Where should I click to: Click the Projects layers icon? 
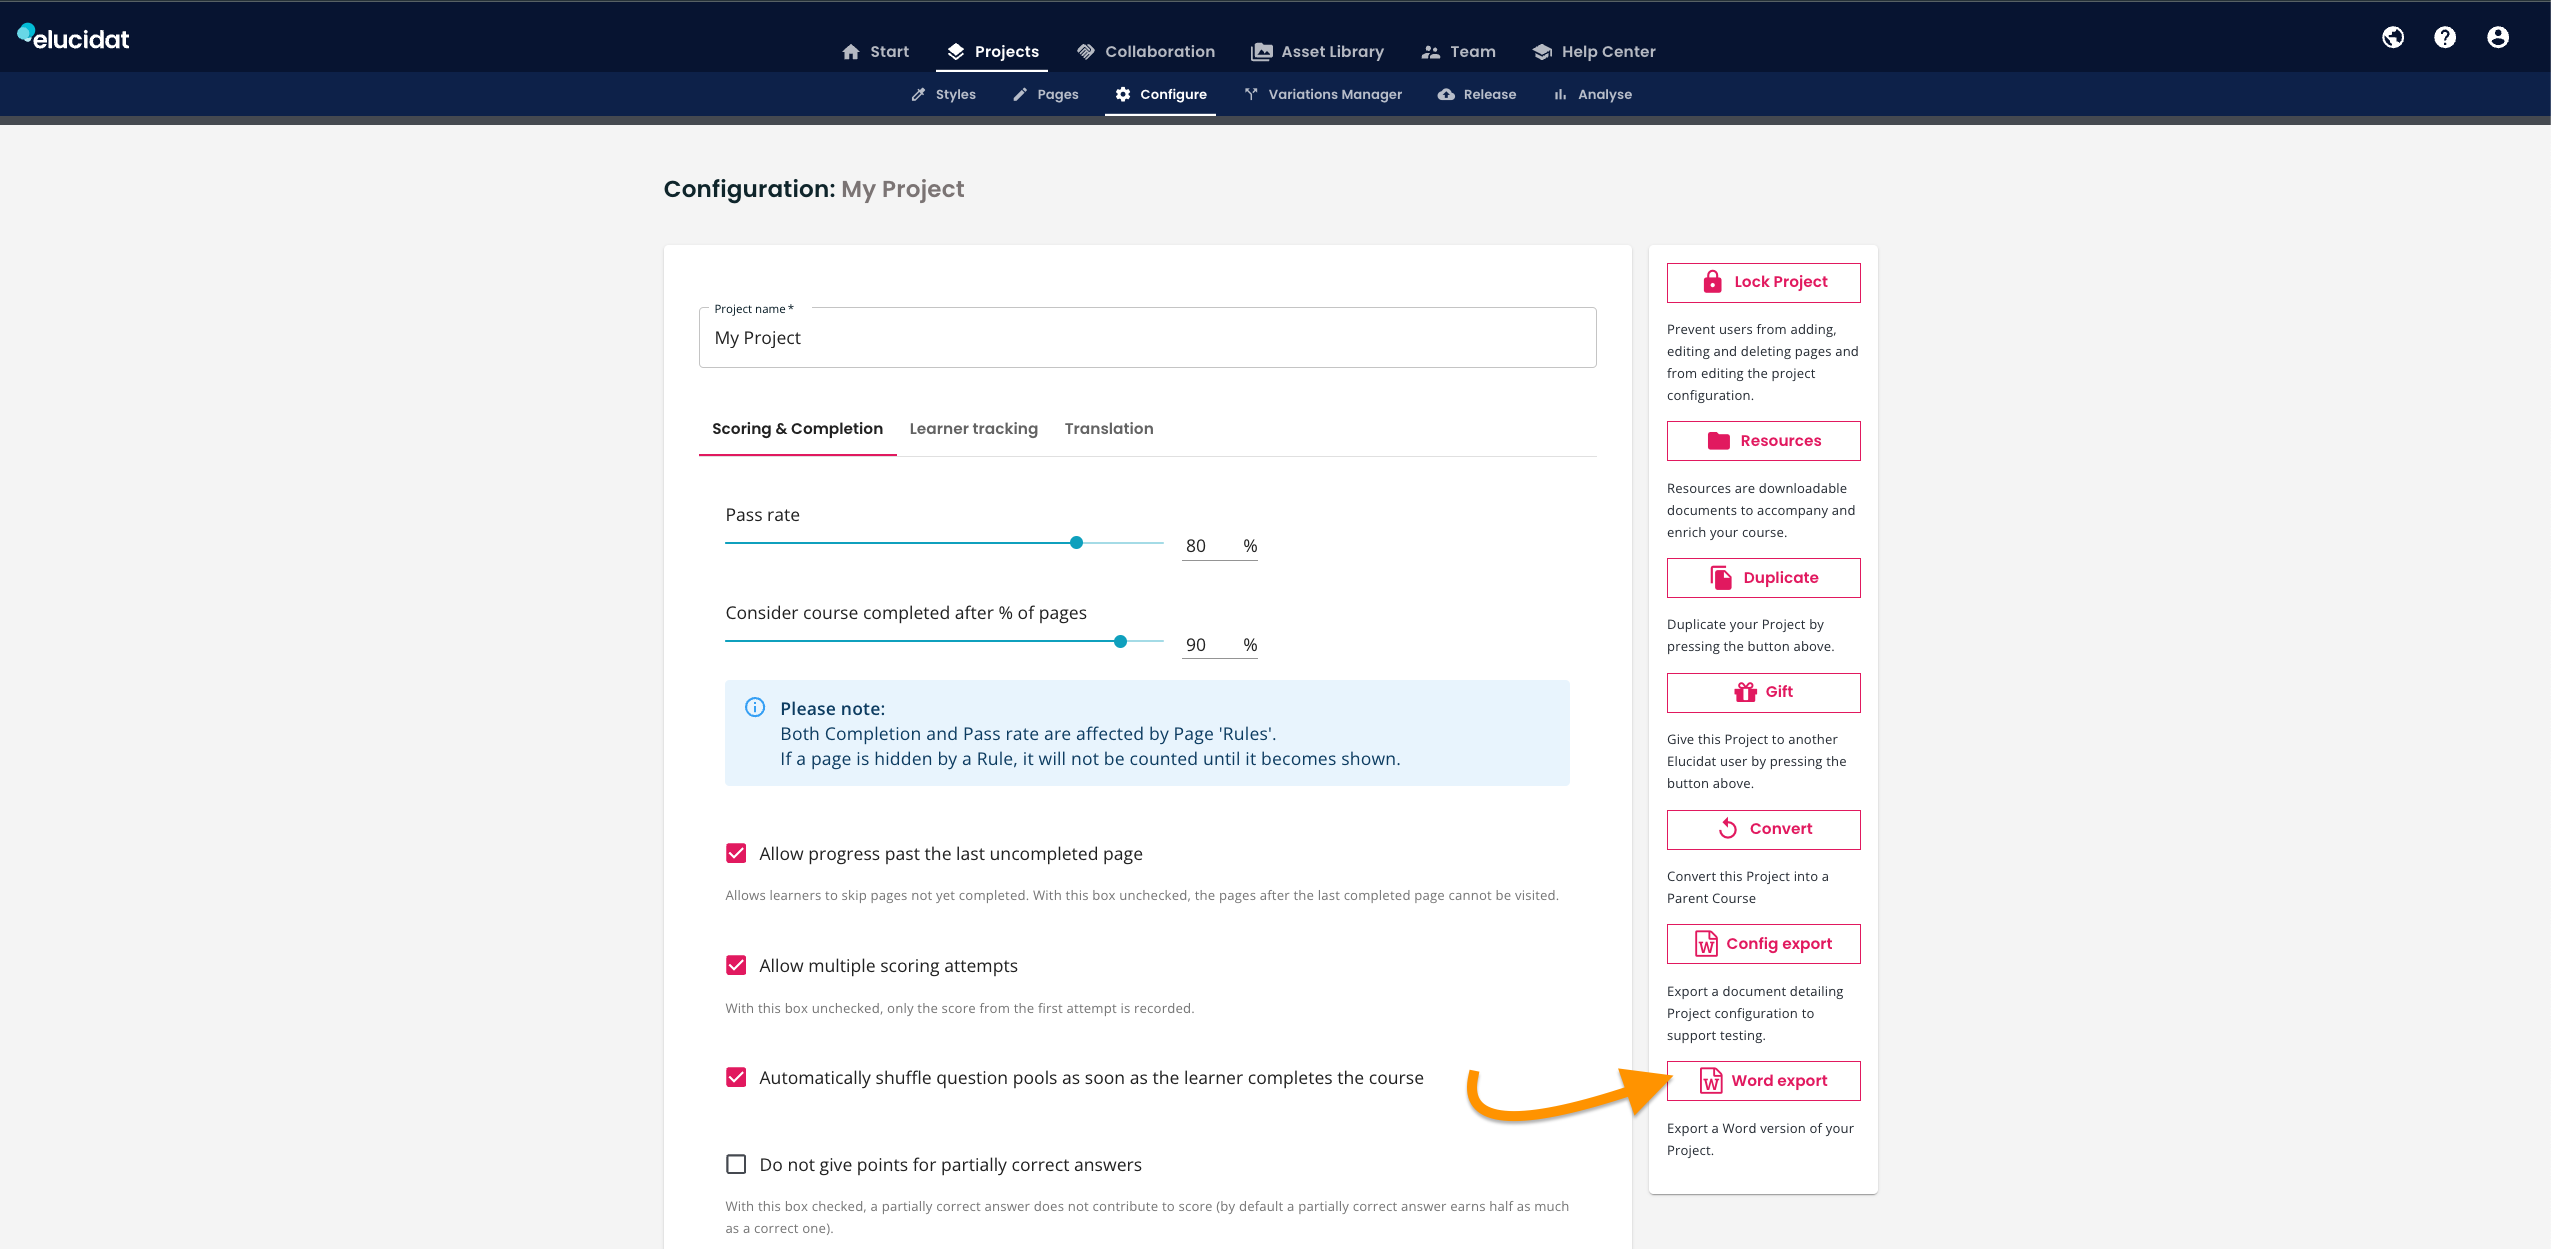(956, 52)
